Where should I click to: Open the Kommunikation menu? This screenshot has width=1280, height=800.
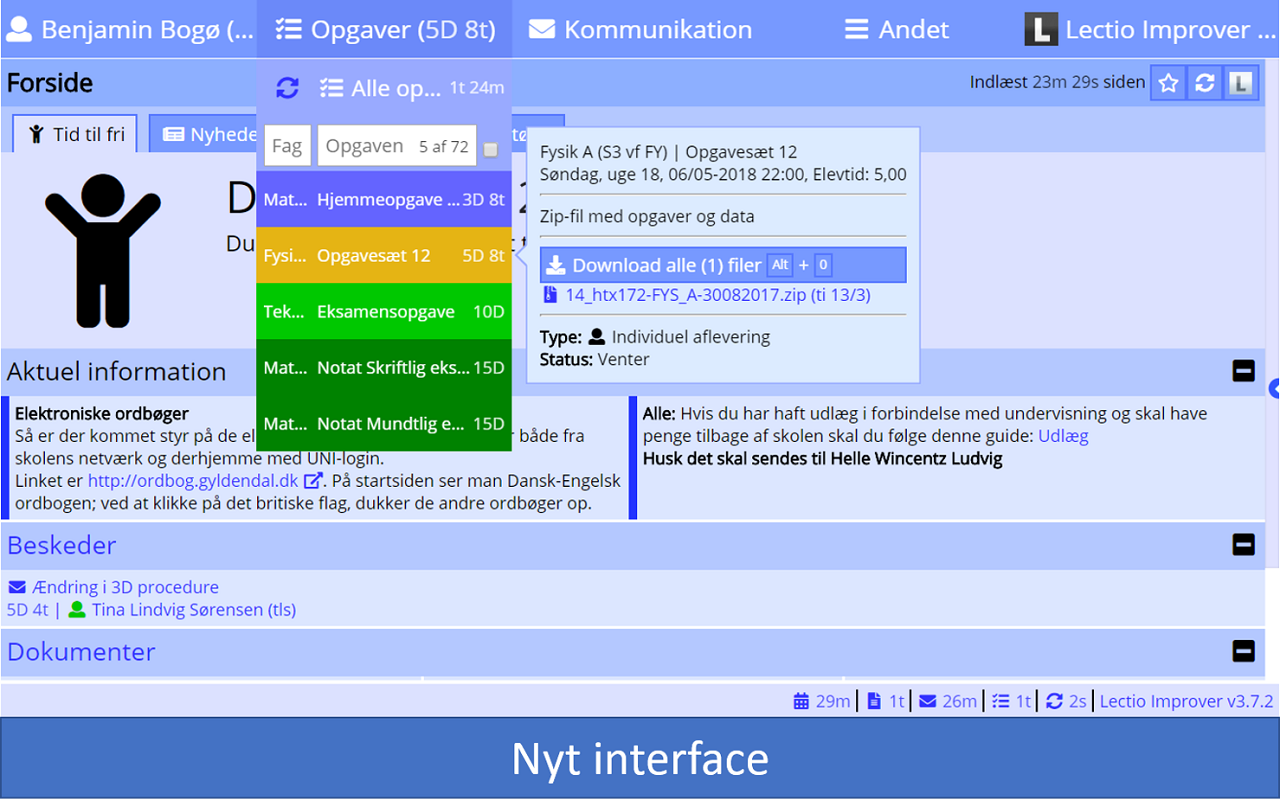pyautogui.click(x=640, y=29)
